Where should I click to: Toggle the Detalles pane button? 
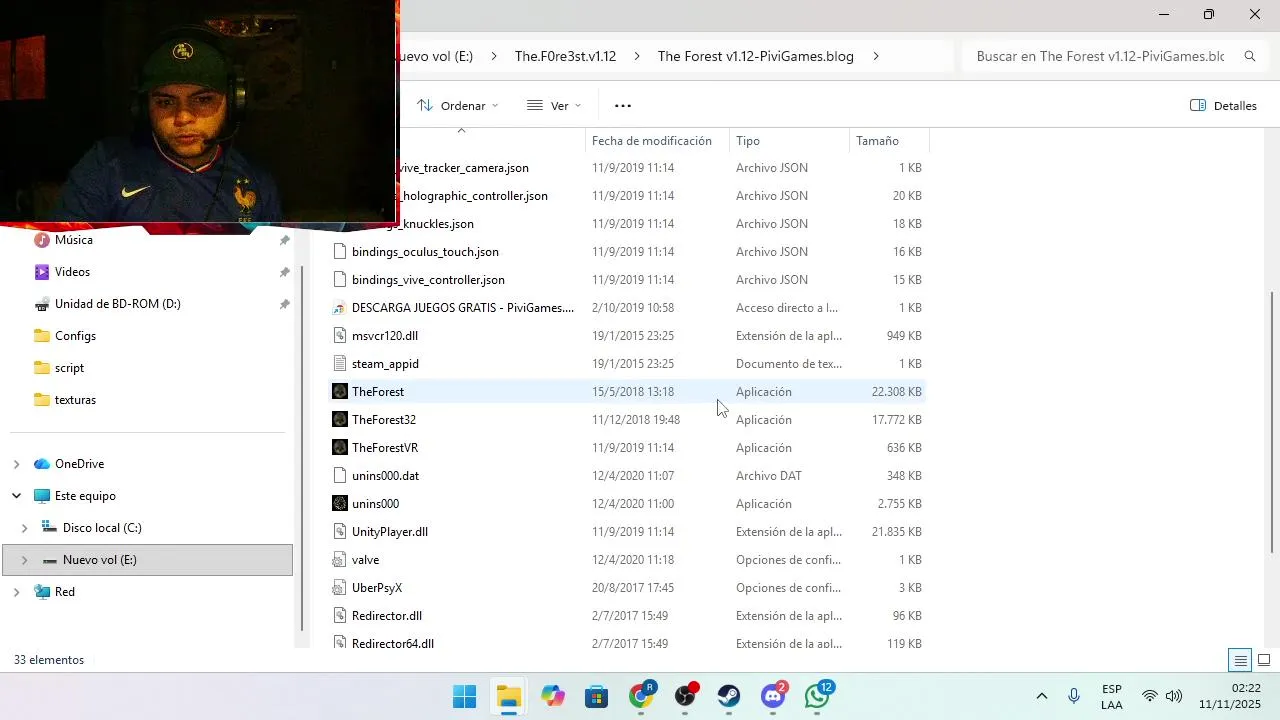pyautogui.click(x=1223, y=106)
